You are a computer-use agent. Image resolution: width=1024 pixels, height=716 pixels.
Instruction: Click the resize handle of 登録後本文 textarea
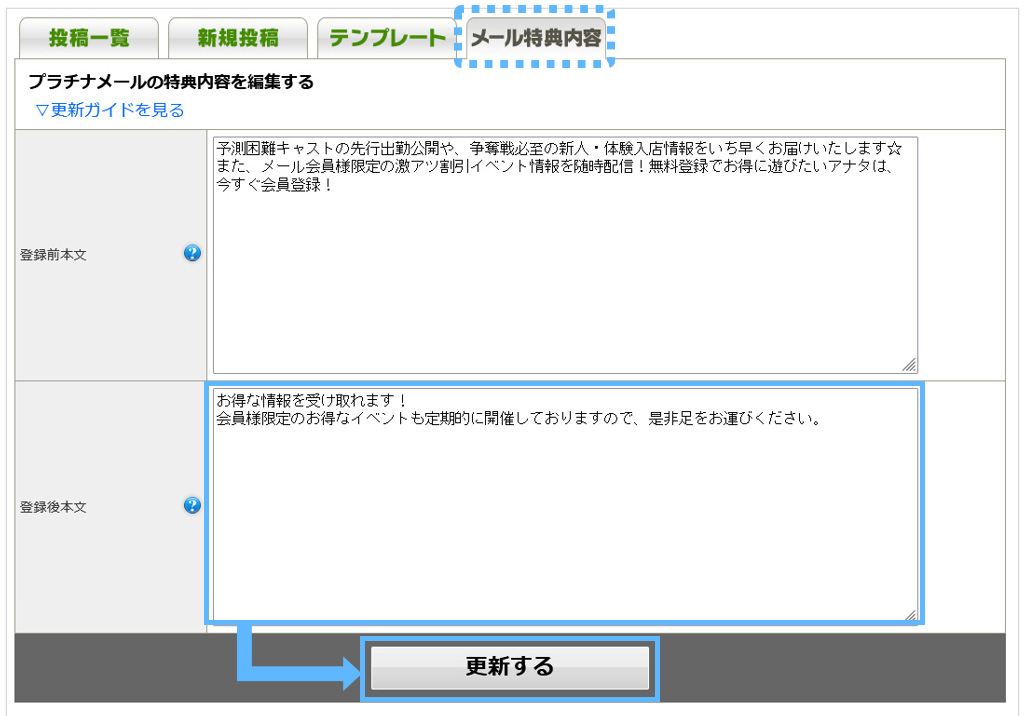909,614
